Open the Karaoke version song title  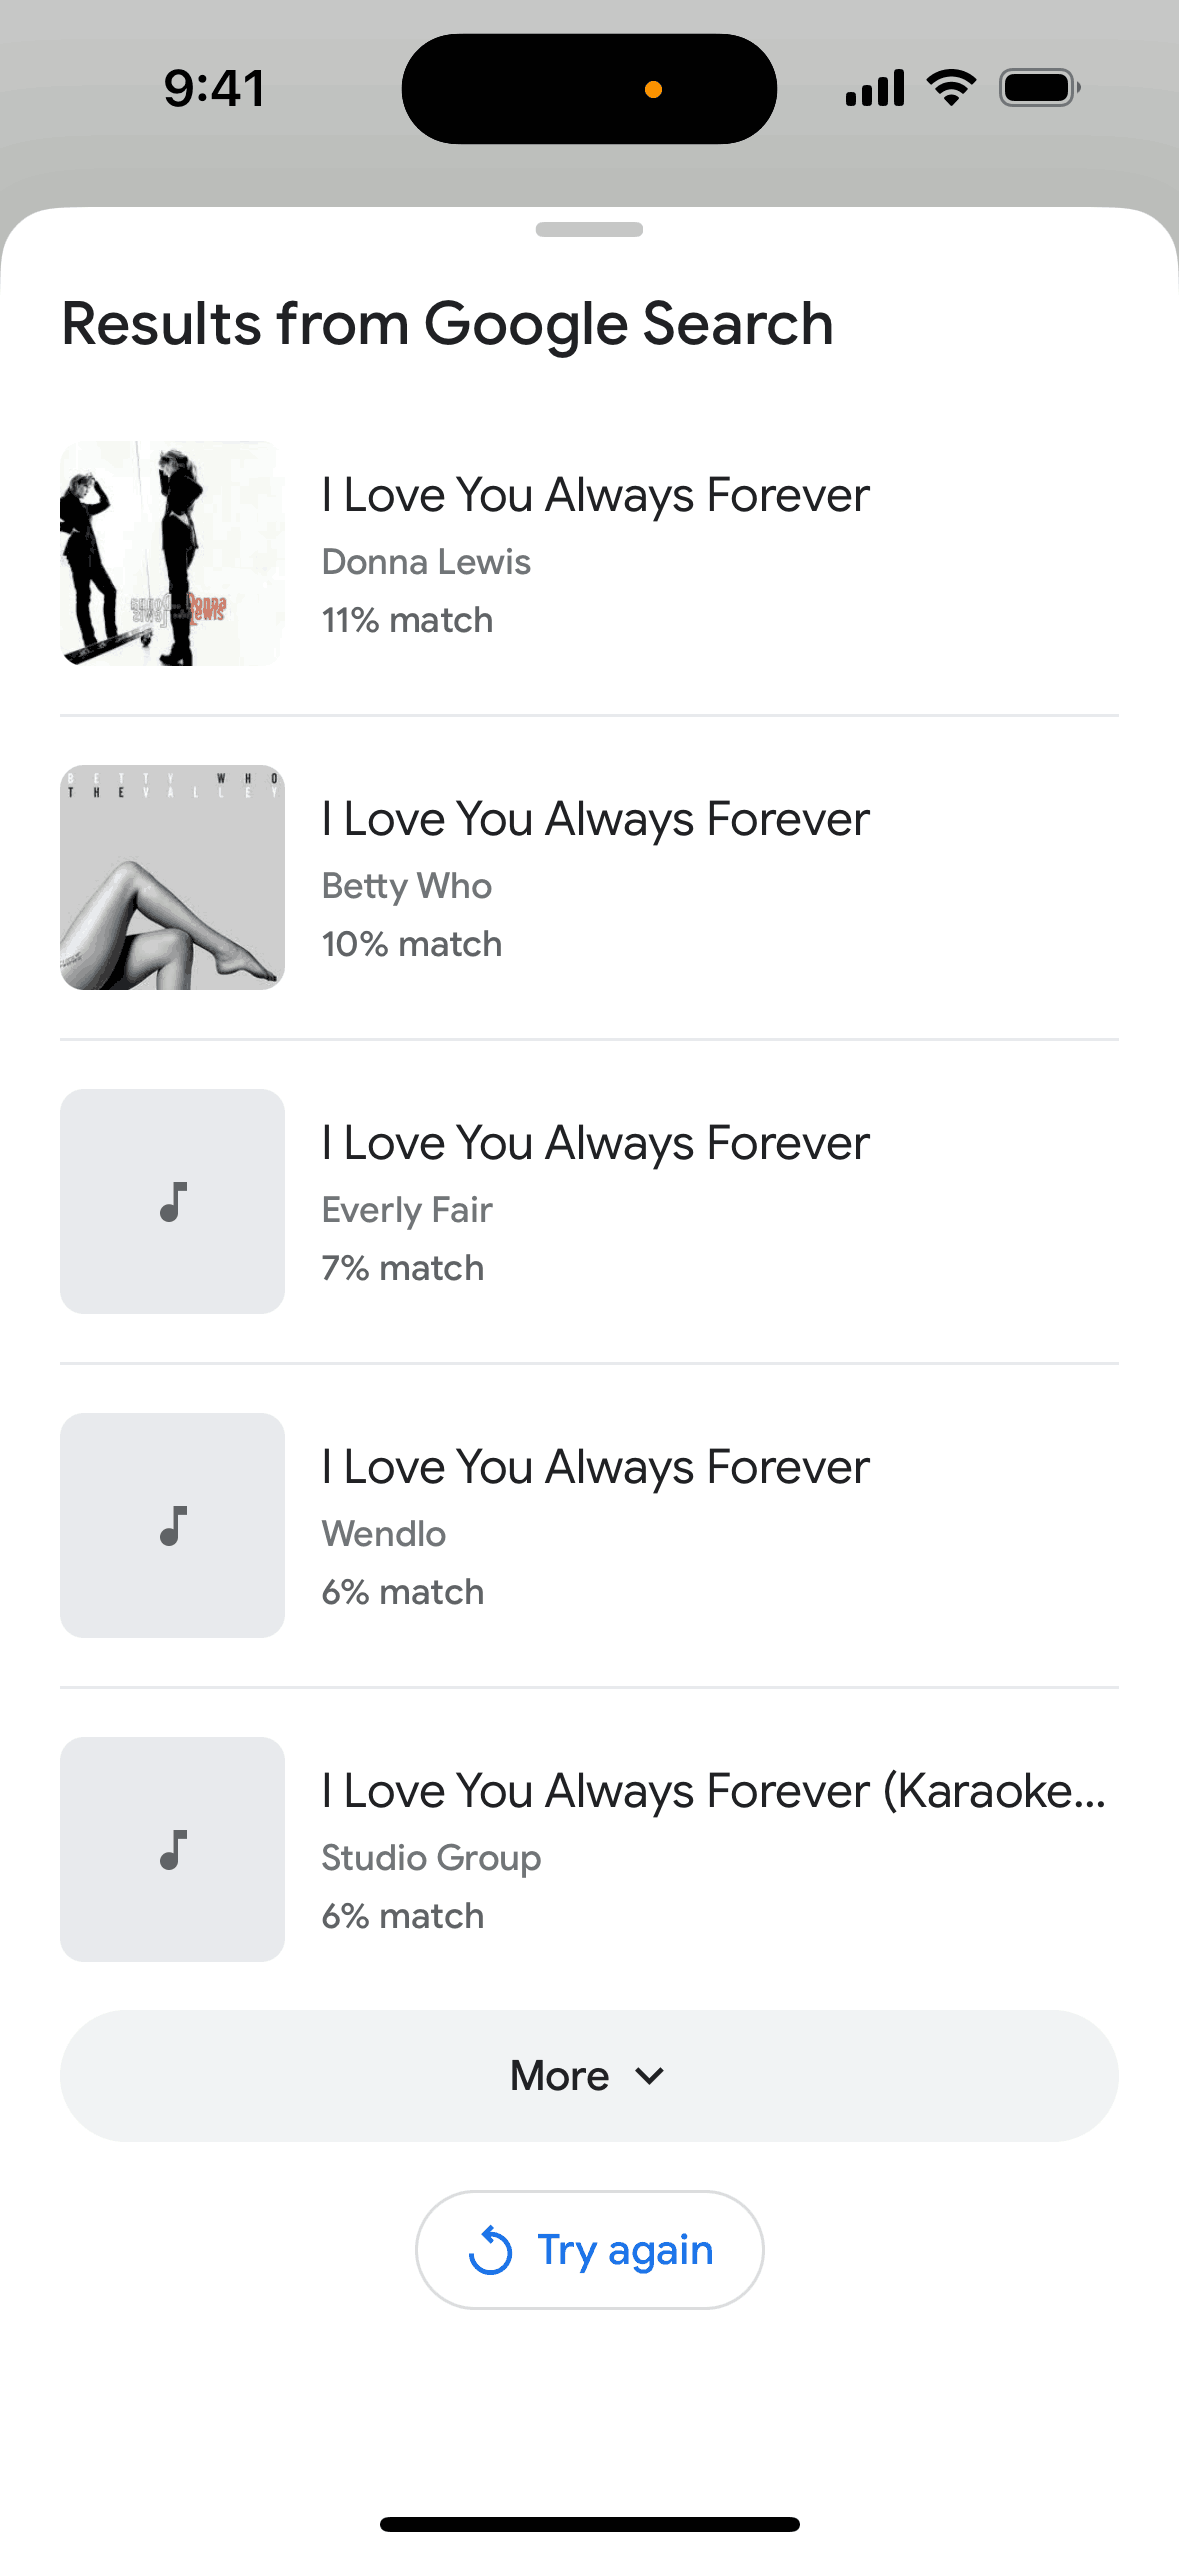(x=713, y=1791)
